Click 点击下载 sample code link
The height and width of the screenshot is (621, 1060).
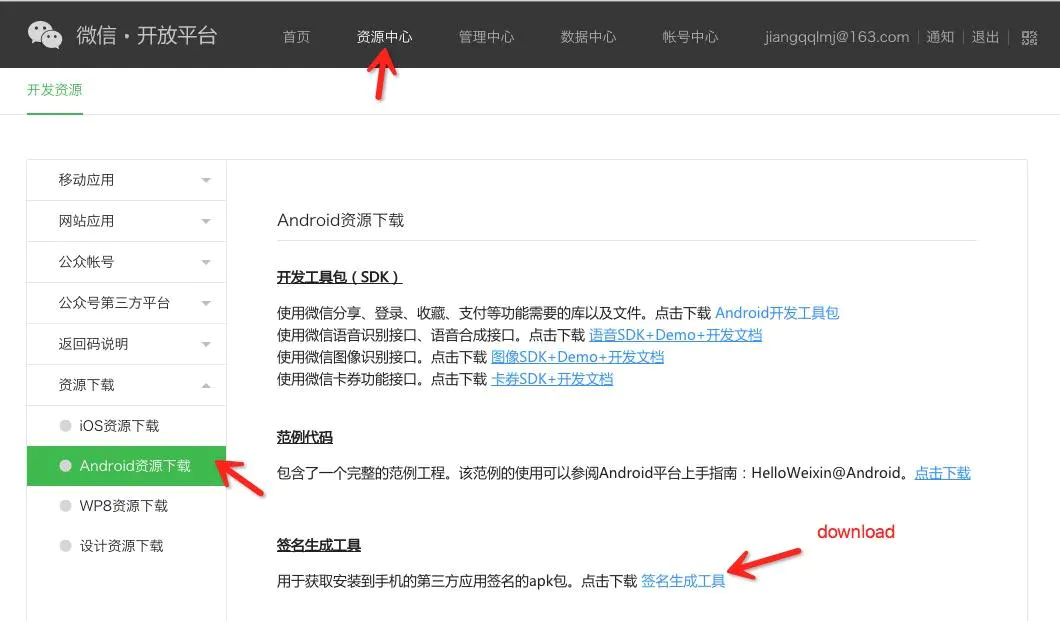pos(942,473)
